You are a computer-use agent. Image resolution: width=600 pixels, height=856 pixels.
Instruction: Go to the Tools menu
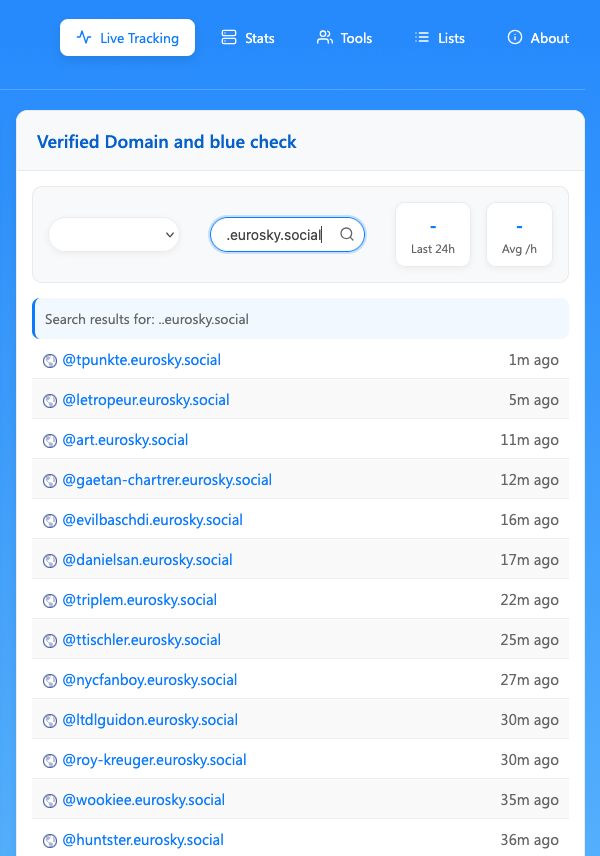coord(344,38)
